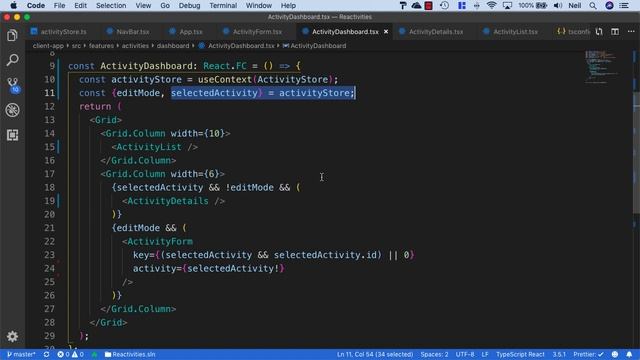
Task: Click the volume icon in menu bar
Action: pyautogui.click(x=558, y=5)
